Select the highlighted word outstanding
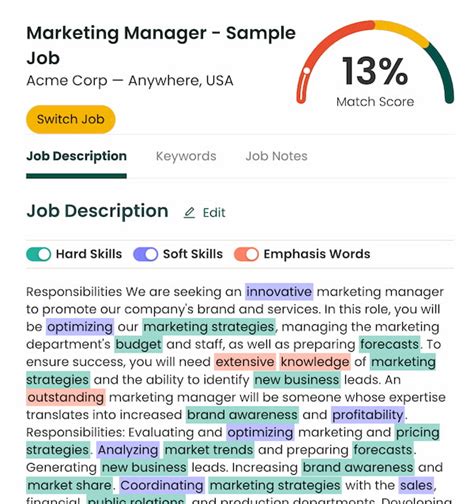Screen dimensions: 474x504 click(66, 397)
